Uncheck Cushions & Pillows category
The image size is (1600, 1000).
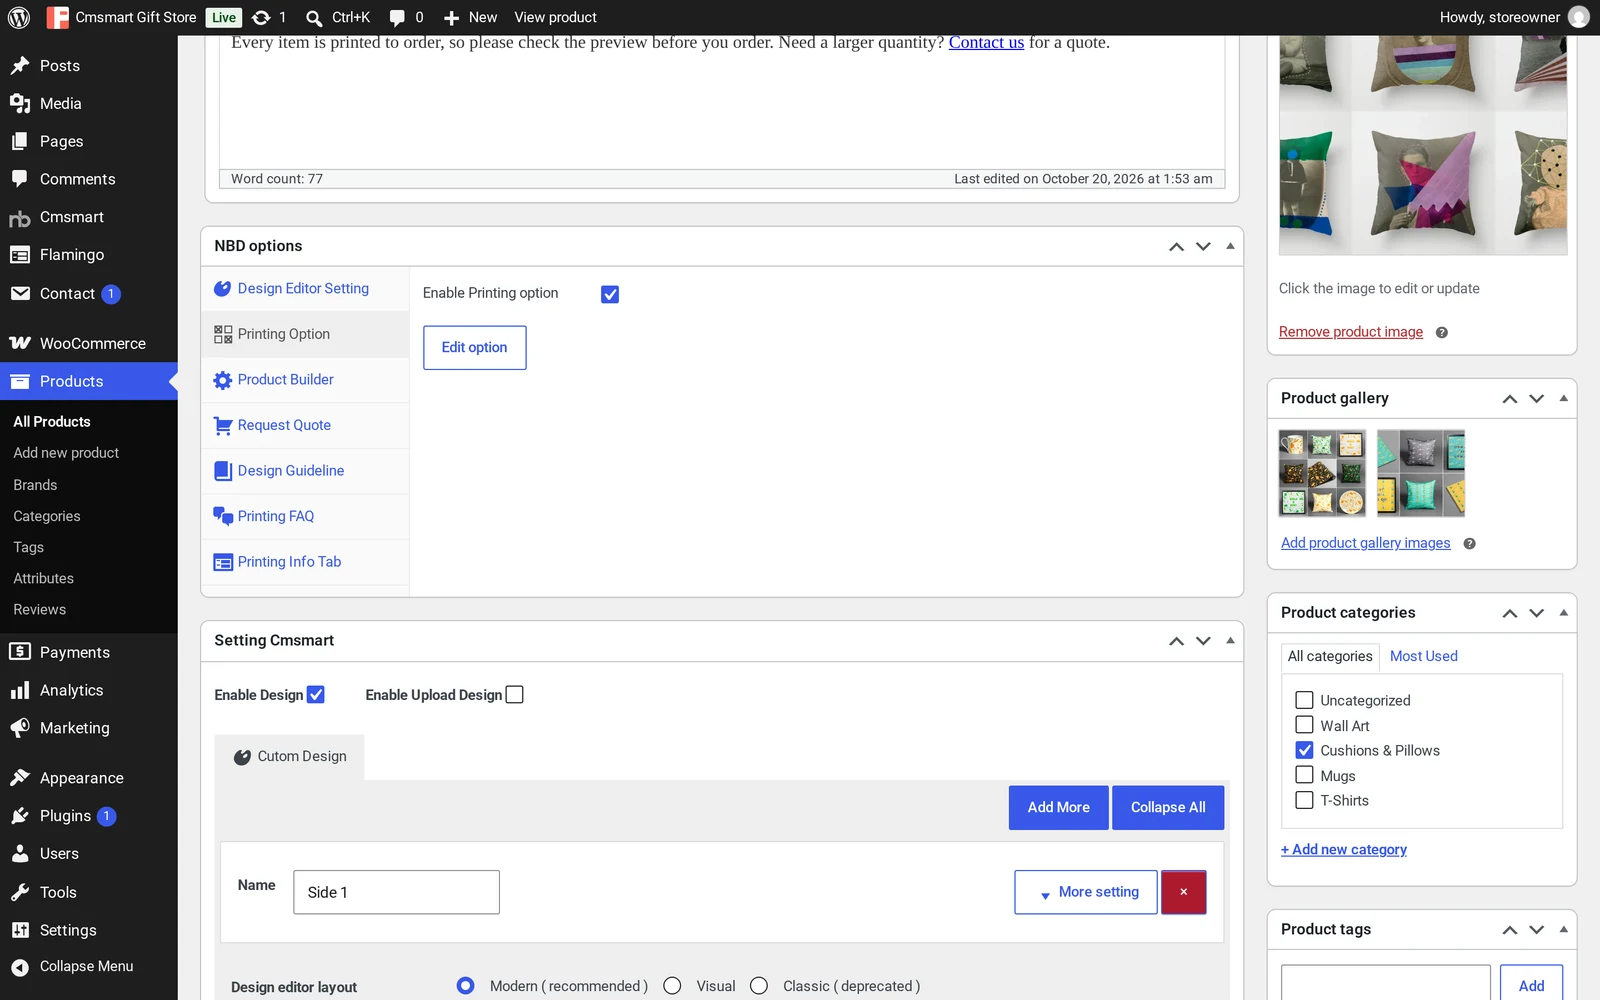(1304, 750)
